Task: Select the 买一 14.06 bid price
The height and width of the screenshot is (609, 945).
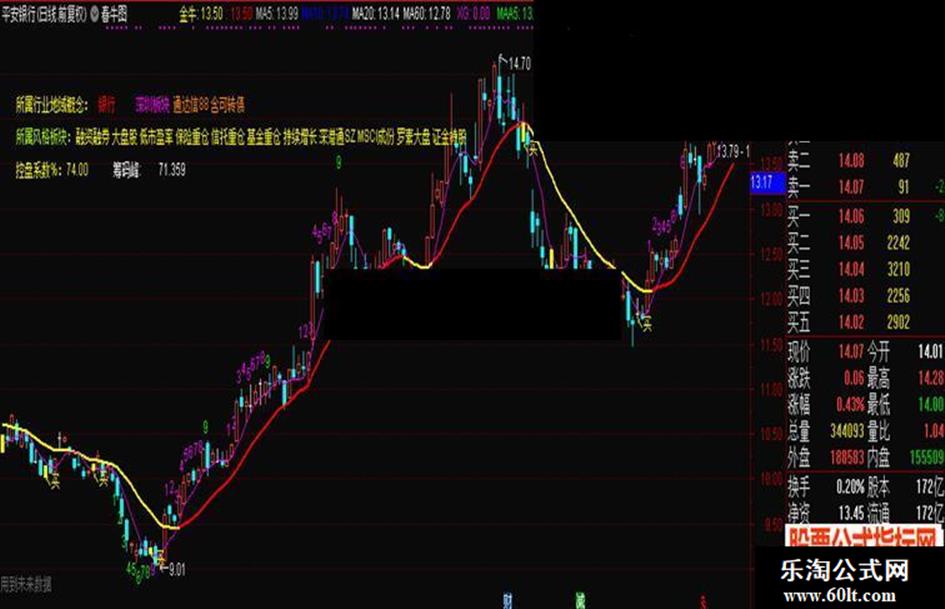Action: 851,216
